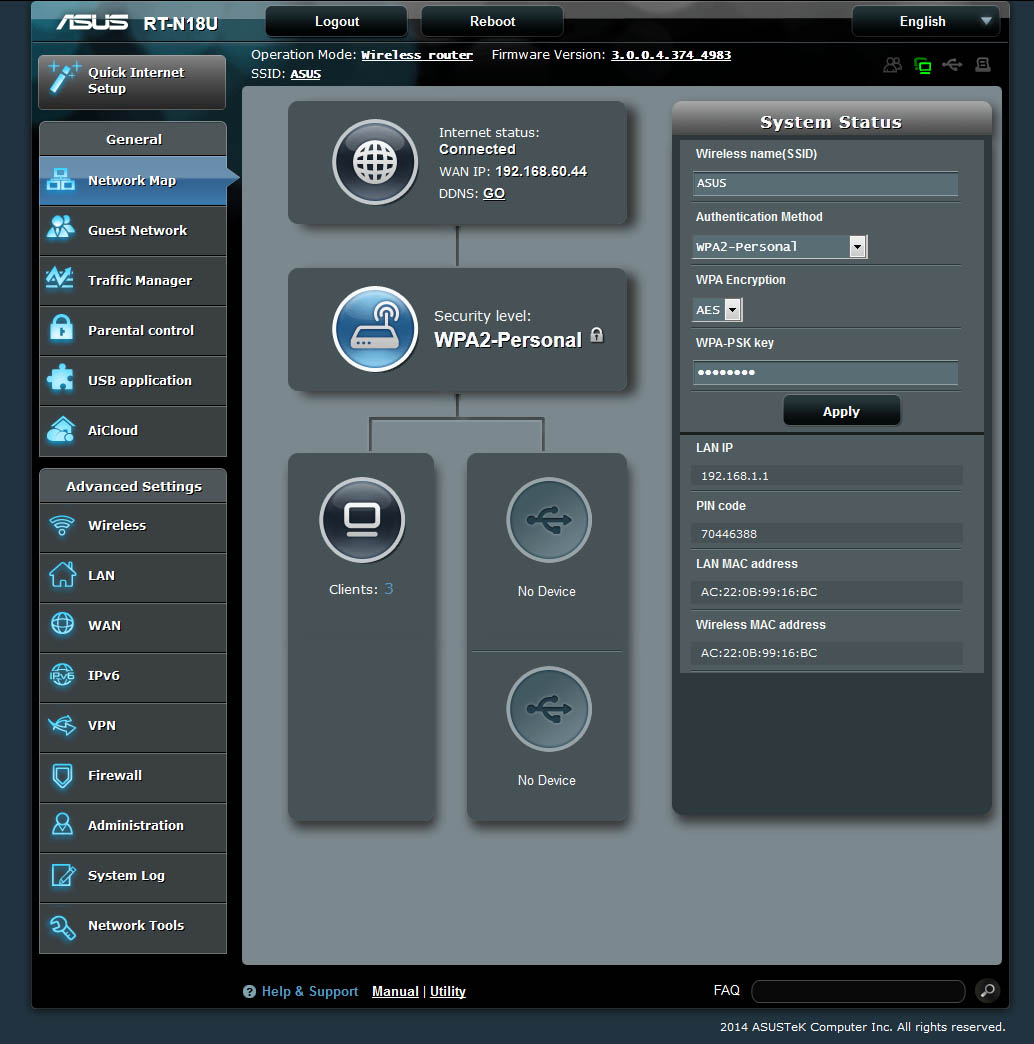The height and width of the screenshot is (1044, 1034).
Task: Click the FAQ search magnifier icon
Action: [x=988, y=990]
